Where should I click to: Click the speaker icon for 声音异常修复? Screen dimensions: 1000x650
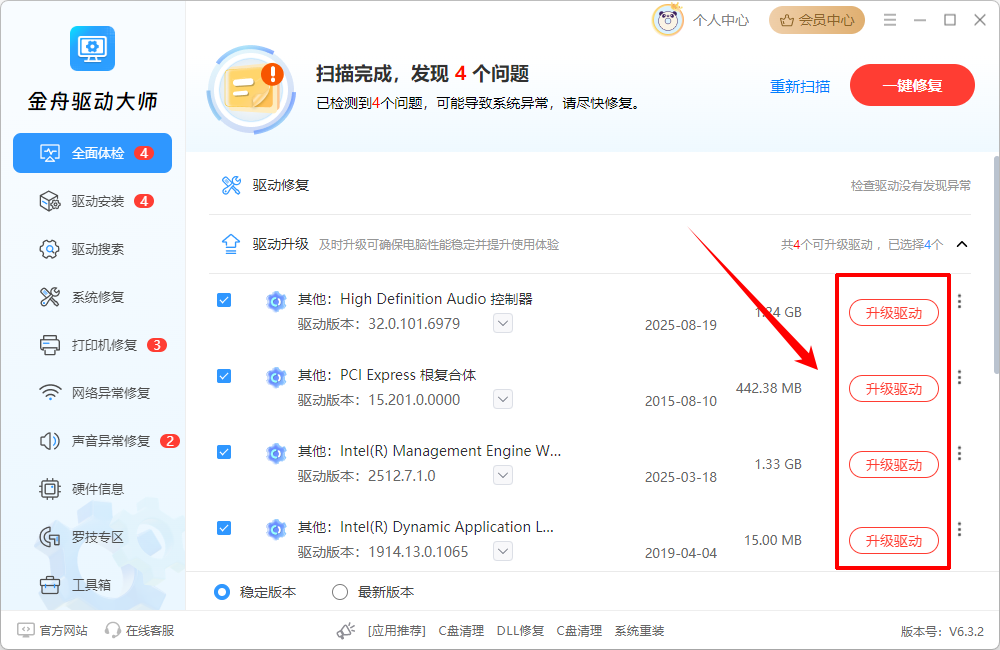tap(50, 441)
